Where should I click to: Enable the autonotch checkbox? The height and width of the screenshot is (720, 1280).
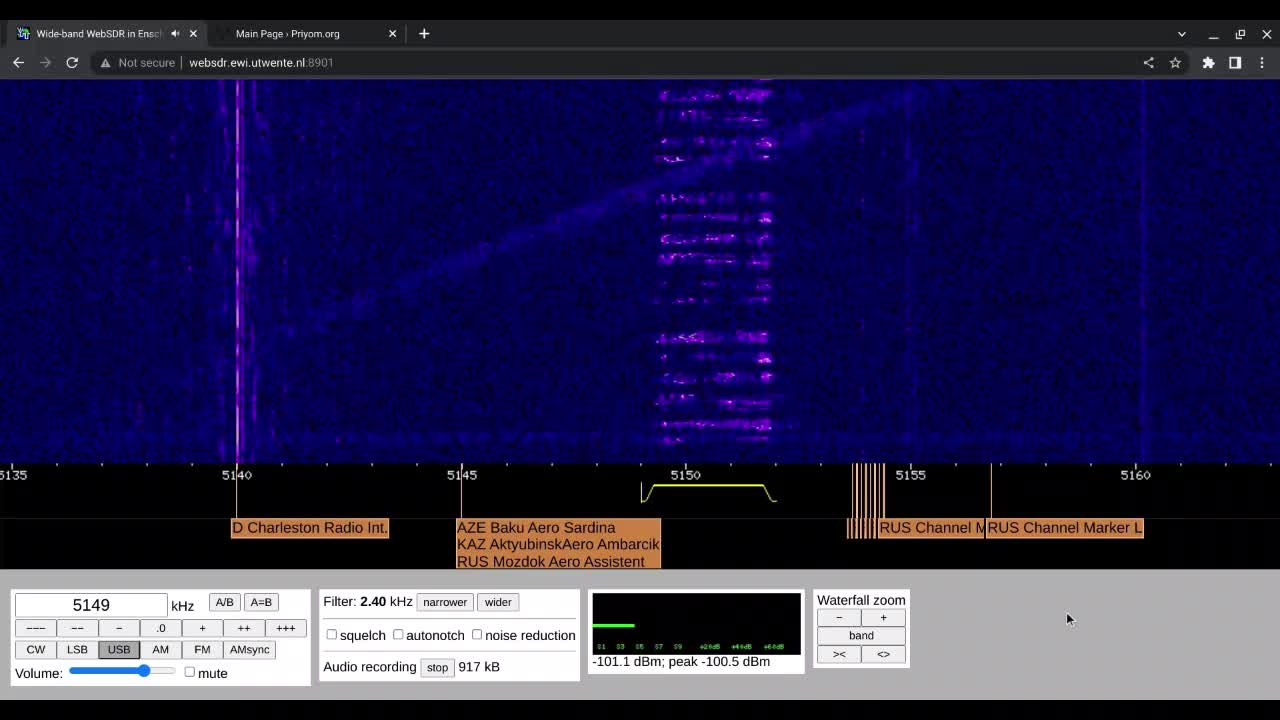pyautogui.click(x=398, y=634)
